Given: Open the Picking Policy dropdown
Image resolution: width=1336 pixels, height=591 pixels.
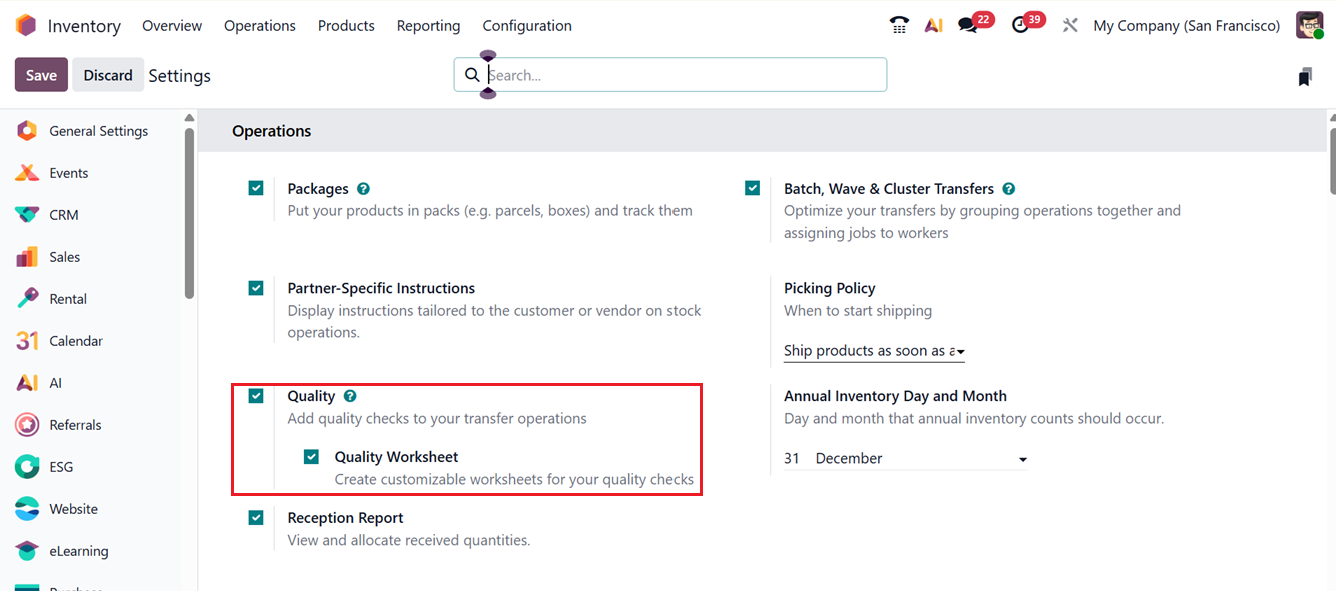Looking at the screenshot, I should (874, 351).
